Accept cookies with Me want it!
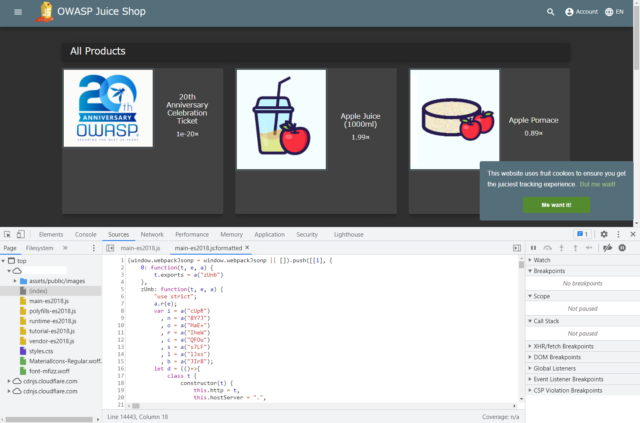Viewport: 640px width, 423px height. coord(556,205)
